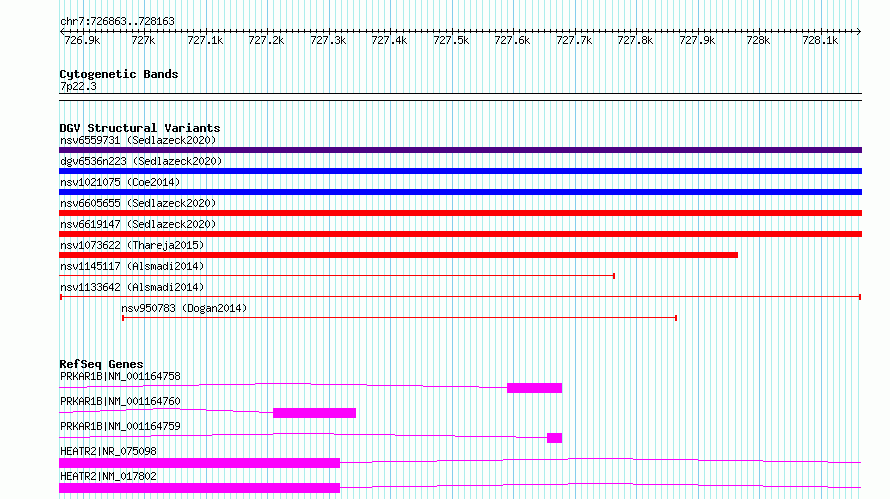Screen dimensions: 890x499
Task: Click gene label HEATR2|NM_017802
Action: [108, 476]
